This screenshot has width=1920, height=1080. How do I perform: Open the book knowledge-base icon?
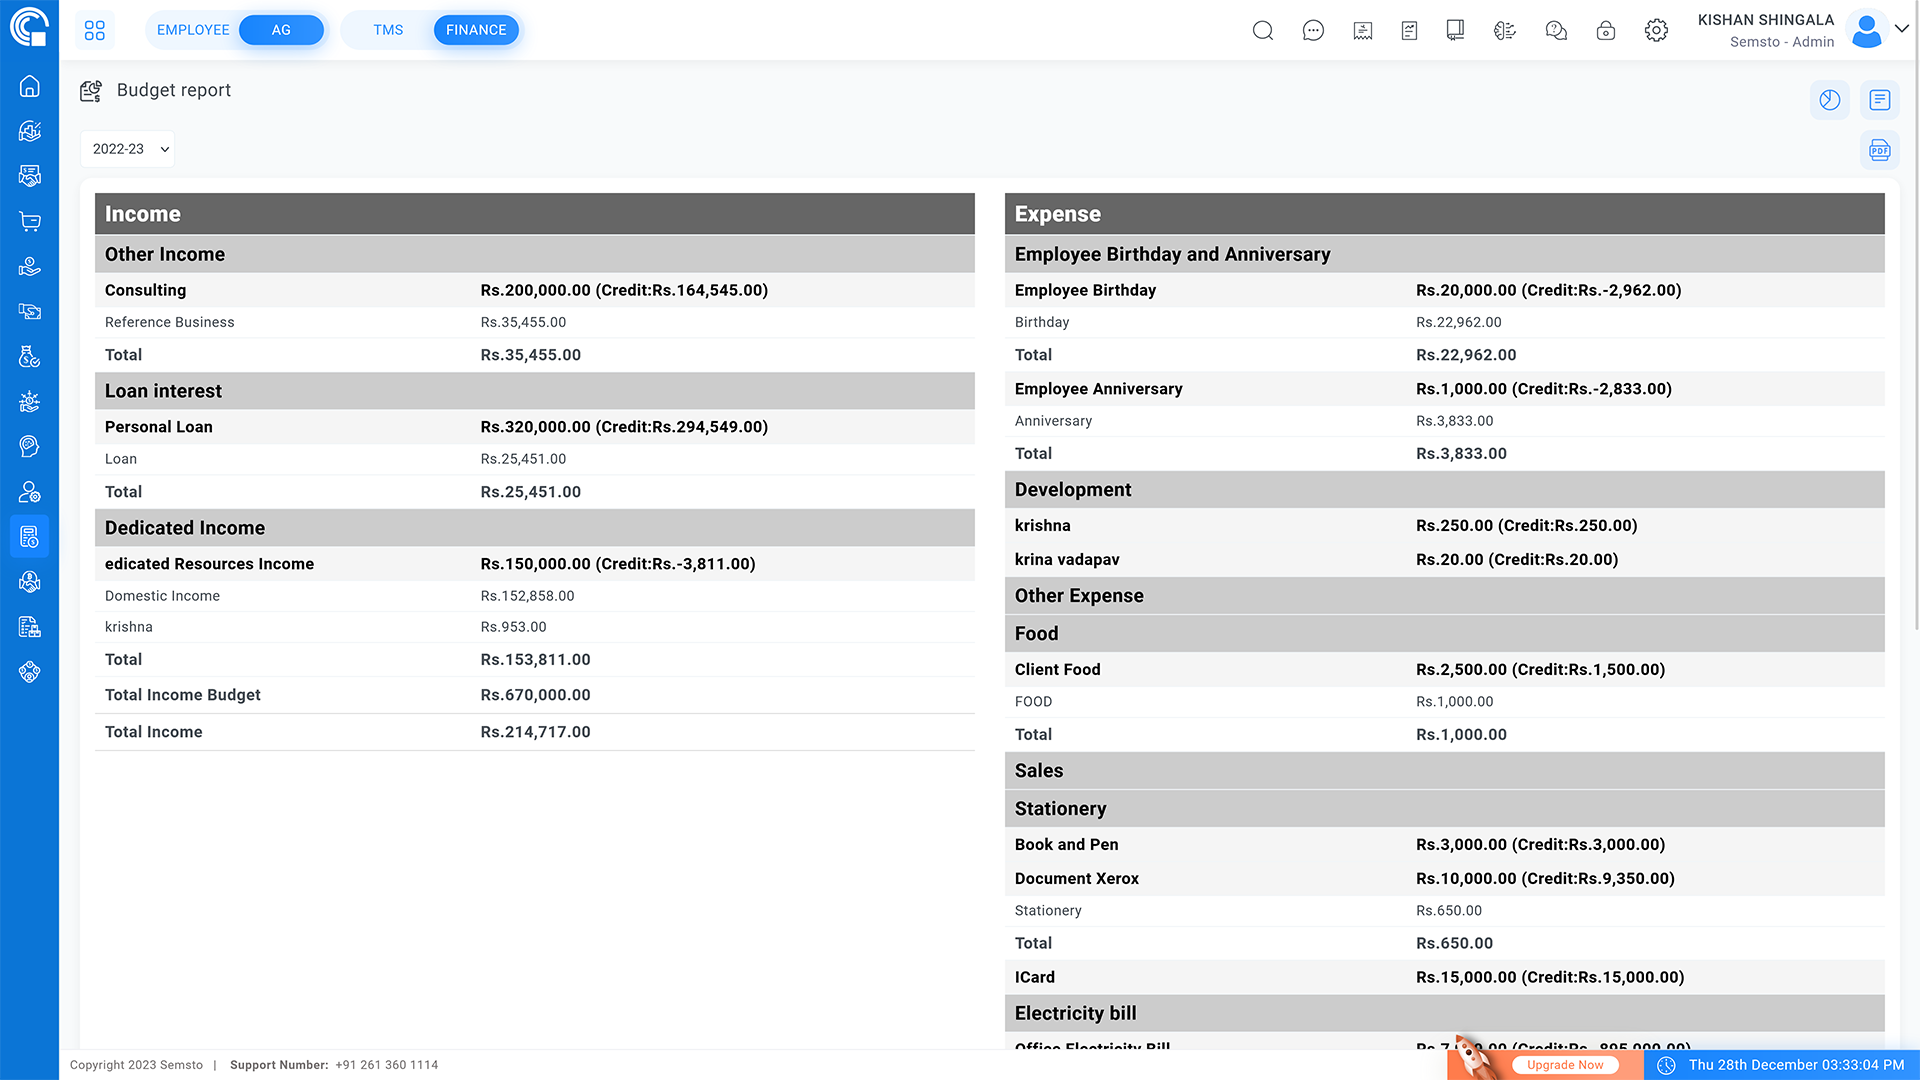[x=1456, y=30]
